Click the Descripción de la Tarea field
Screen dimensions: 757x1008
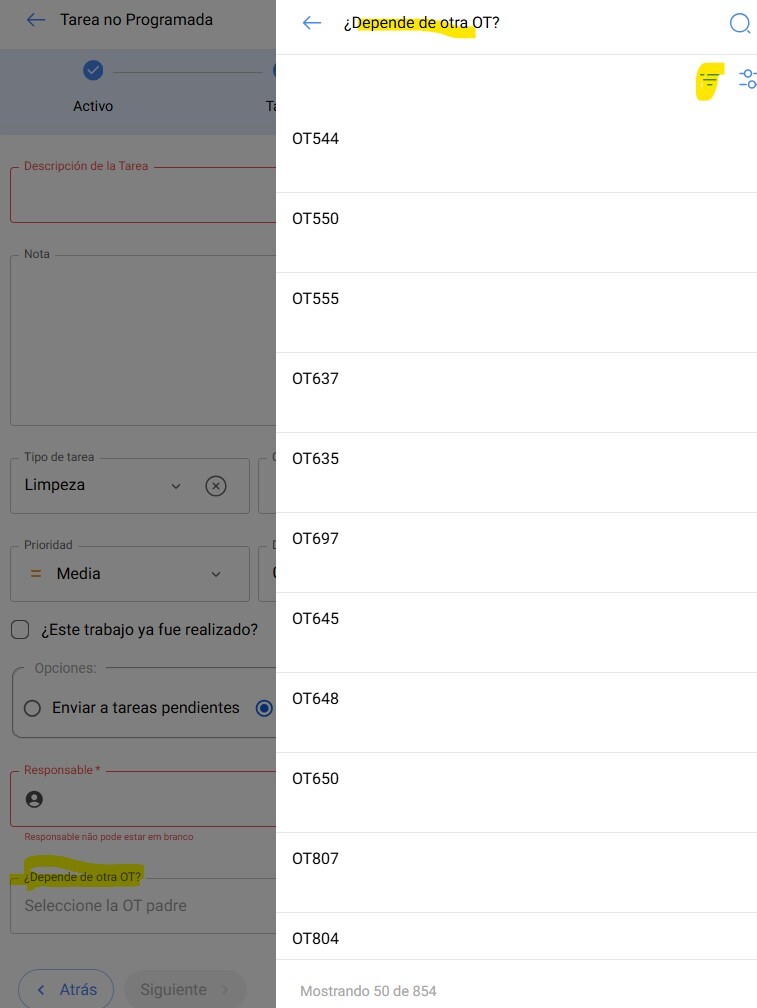coord(142,195)
